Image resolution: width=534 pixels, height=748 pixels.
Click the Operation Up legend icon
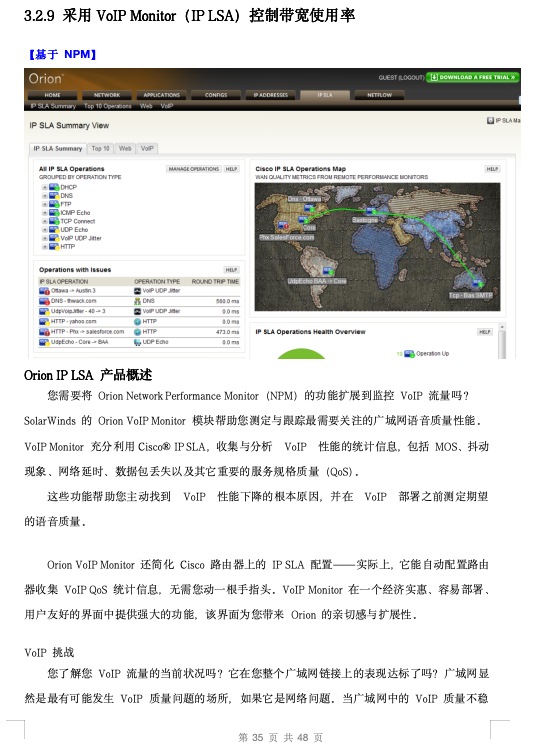tap(409, 353)
